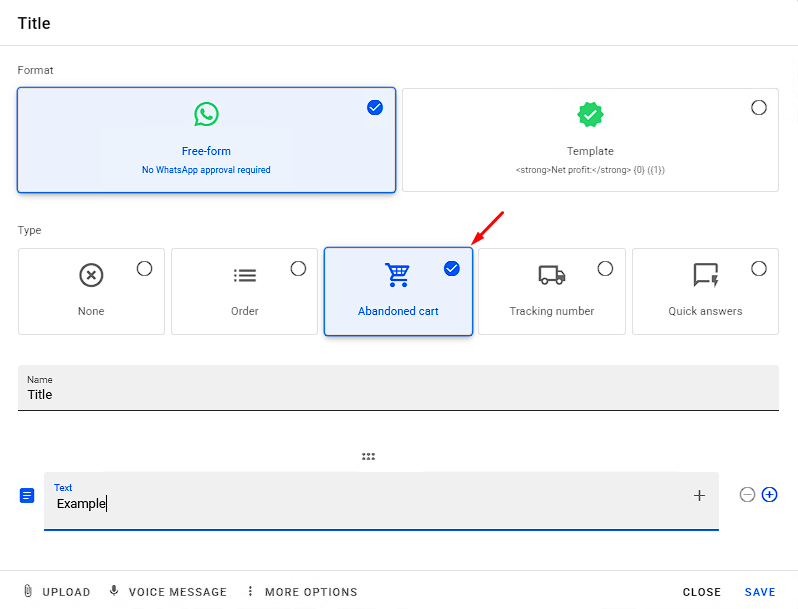Image resolution: width=798 pixels, height=609 pixels.
Task: Click plus inside the Text field
Action: 699,495
